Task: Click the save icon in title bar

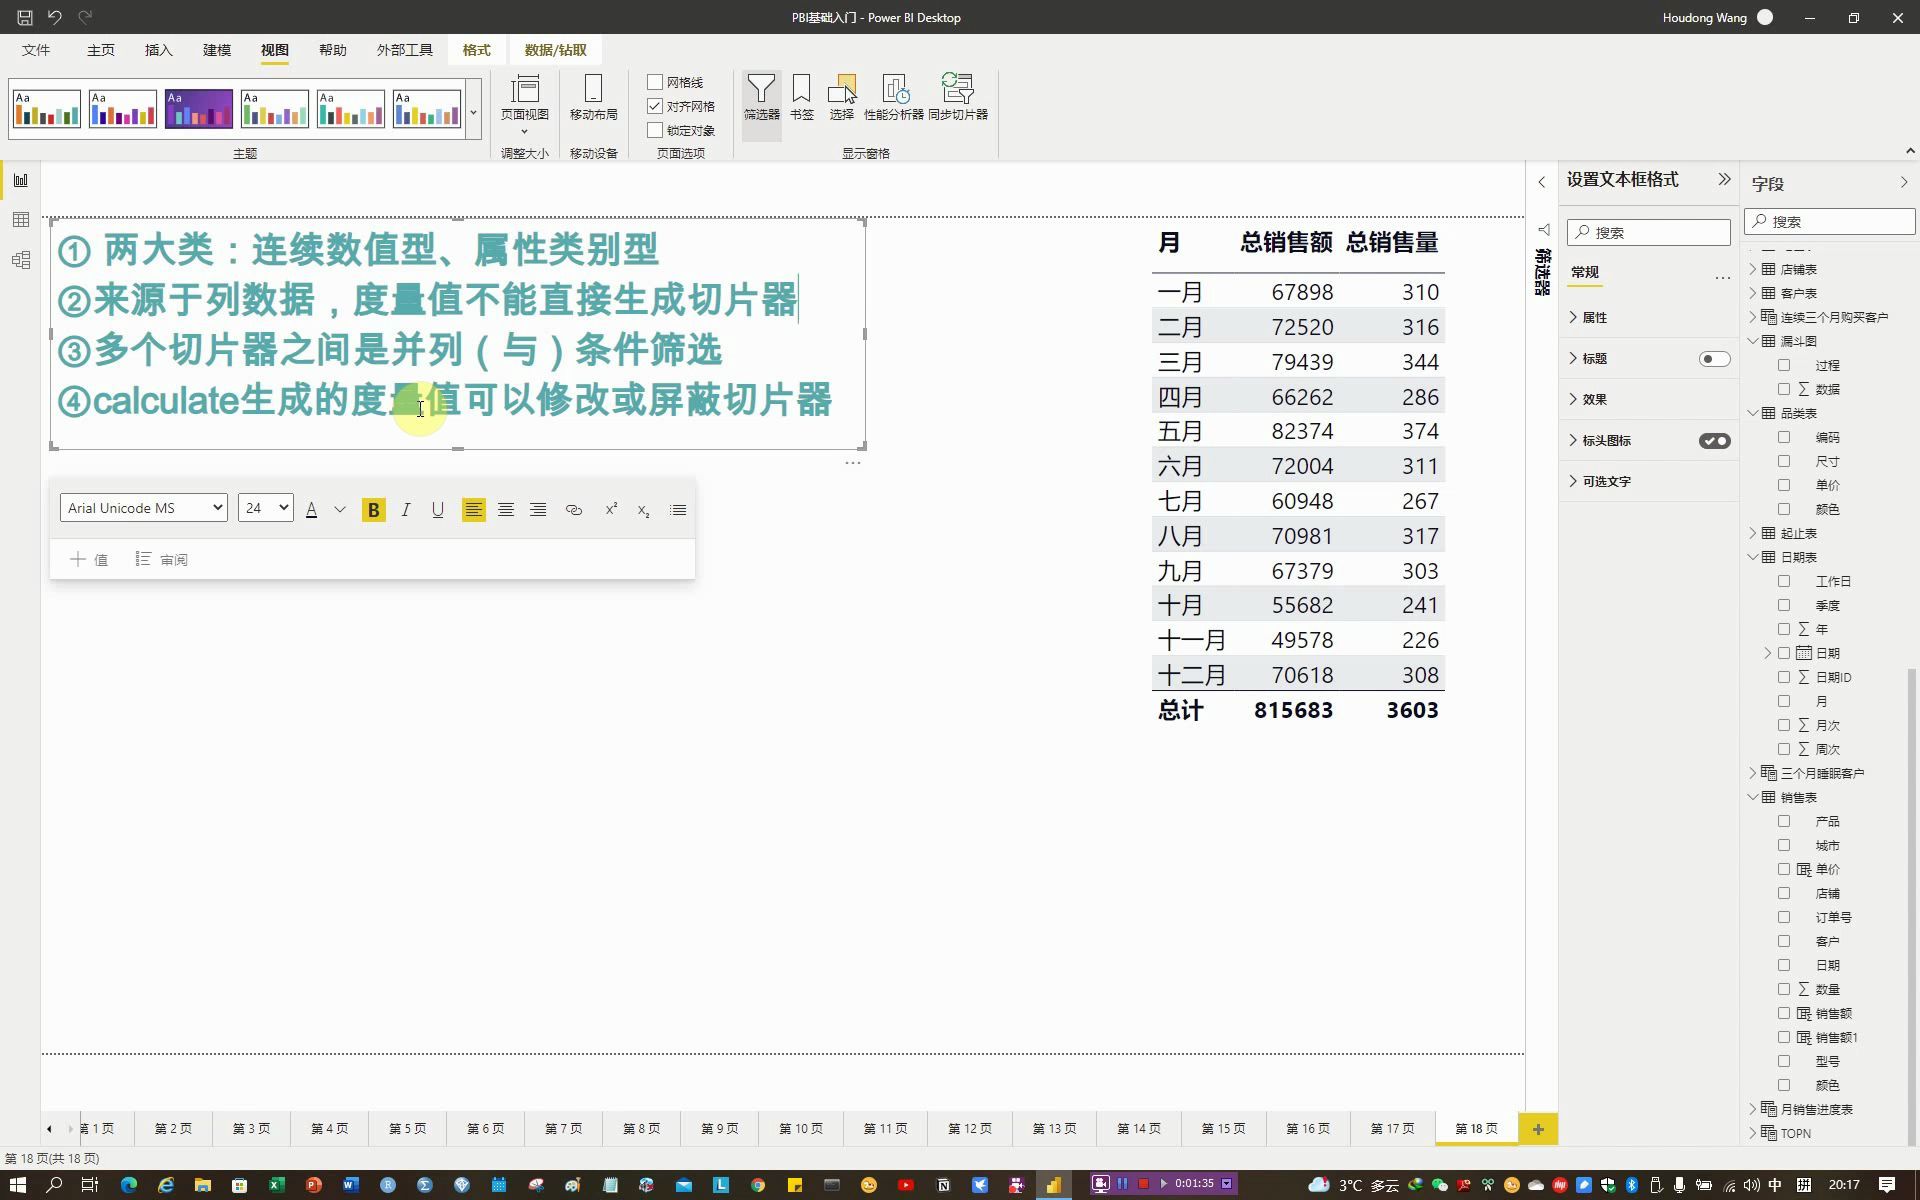Action: [25, 17]
